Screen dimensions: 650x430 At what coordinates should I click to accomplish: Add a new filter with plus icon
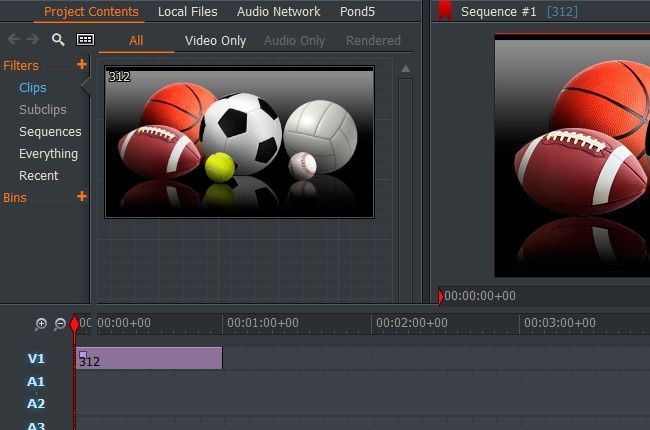point(82,65)
